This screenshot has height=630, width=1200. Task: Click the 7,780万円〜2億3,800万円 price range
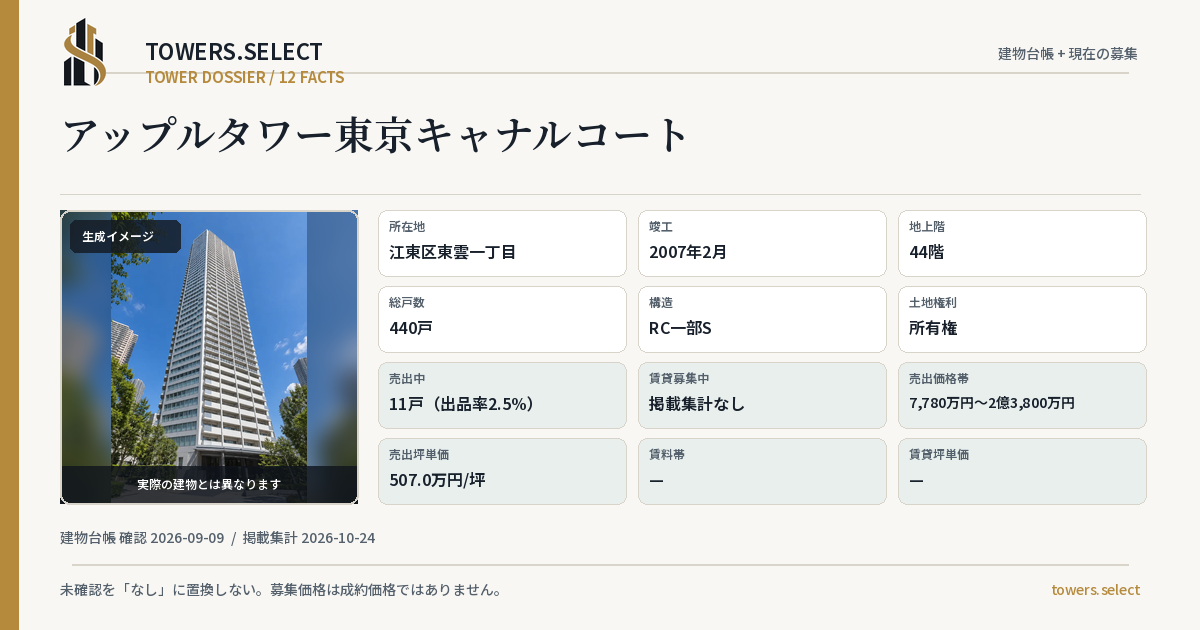coord(992,403)
